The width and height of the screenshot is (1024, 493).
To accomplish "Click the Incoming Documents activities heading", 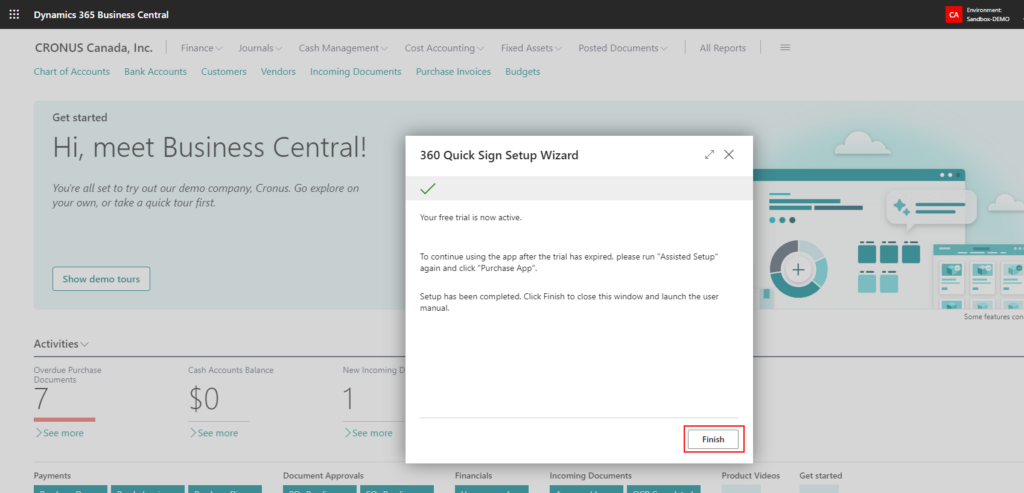I will pyautogui.click(x=590, y=475).
